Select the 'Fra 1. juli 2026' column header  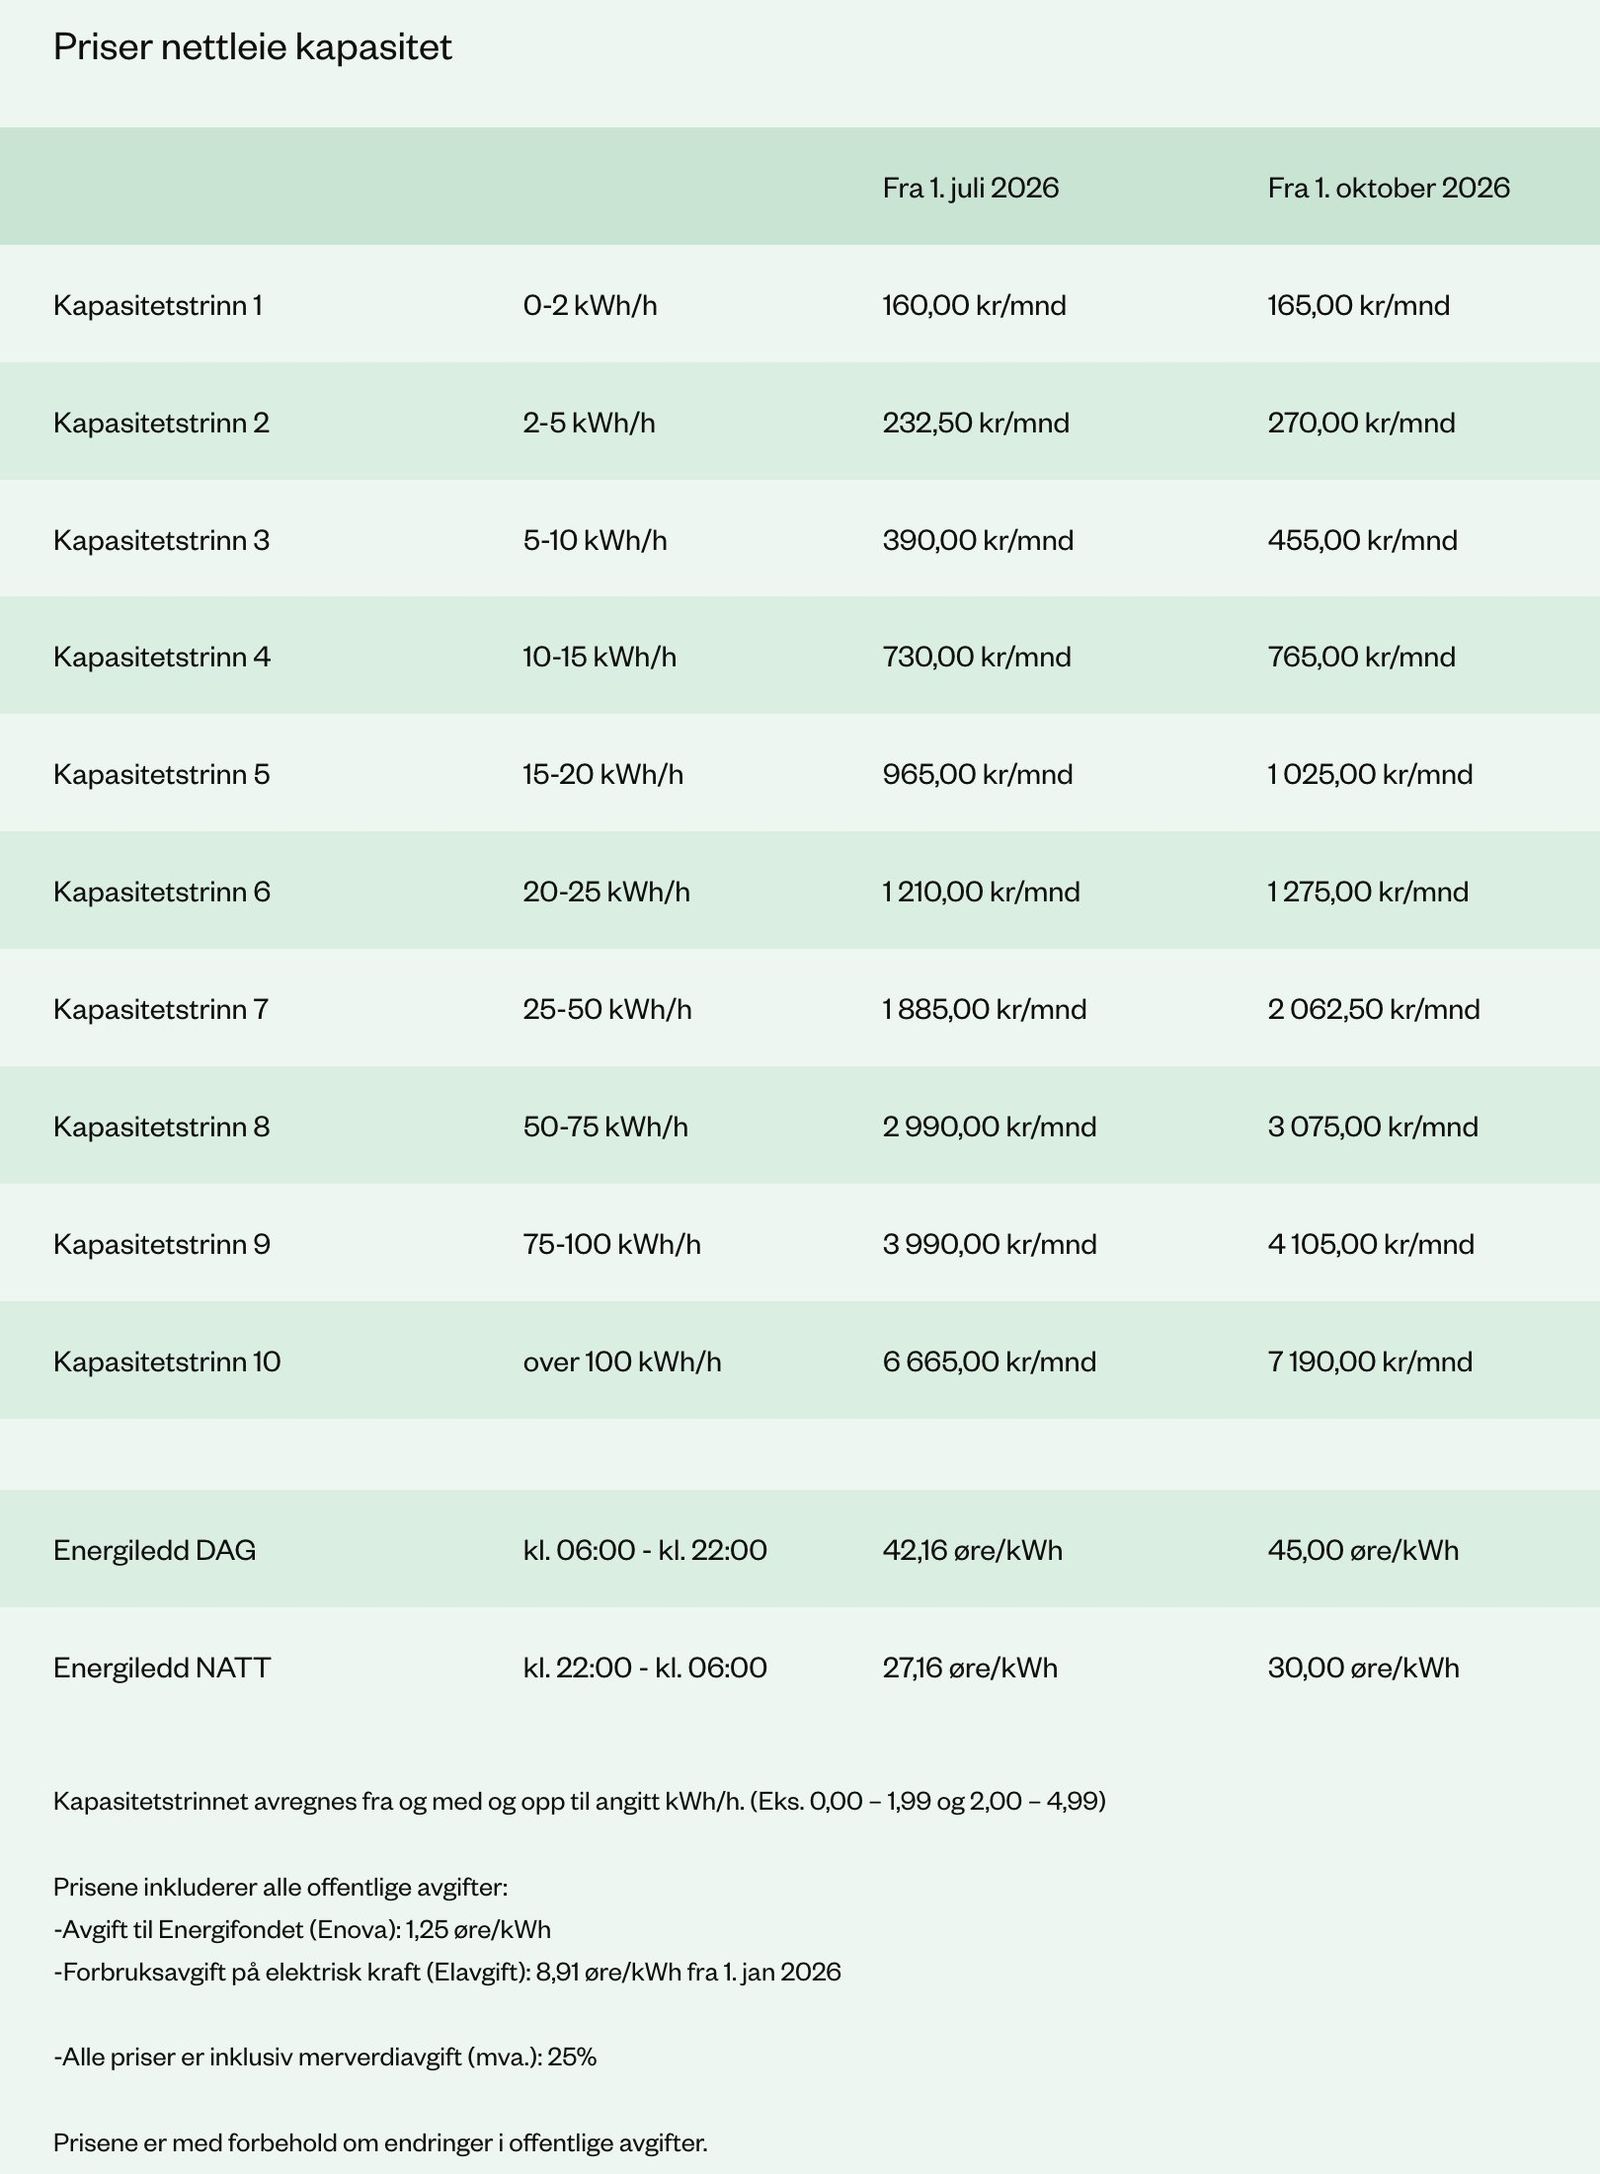click(970, 188)
